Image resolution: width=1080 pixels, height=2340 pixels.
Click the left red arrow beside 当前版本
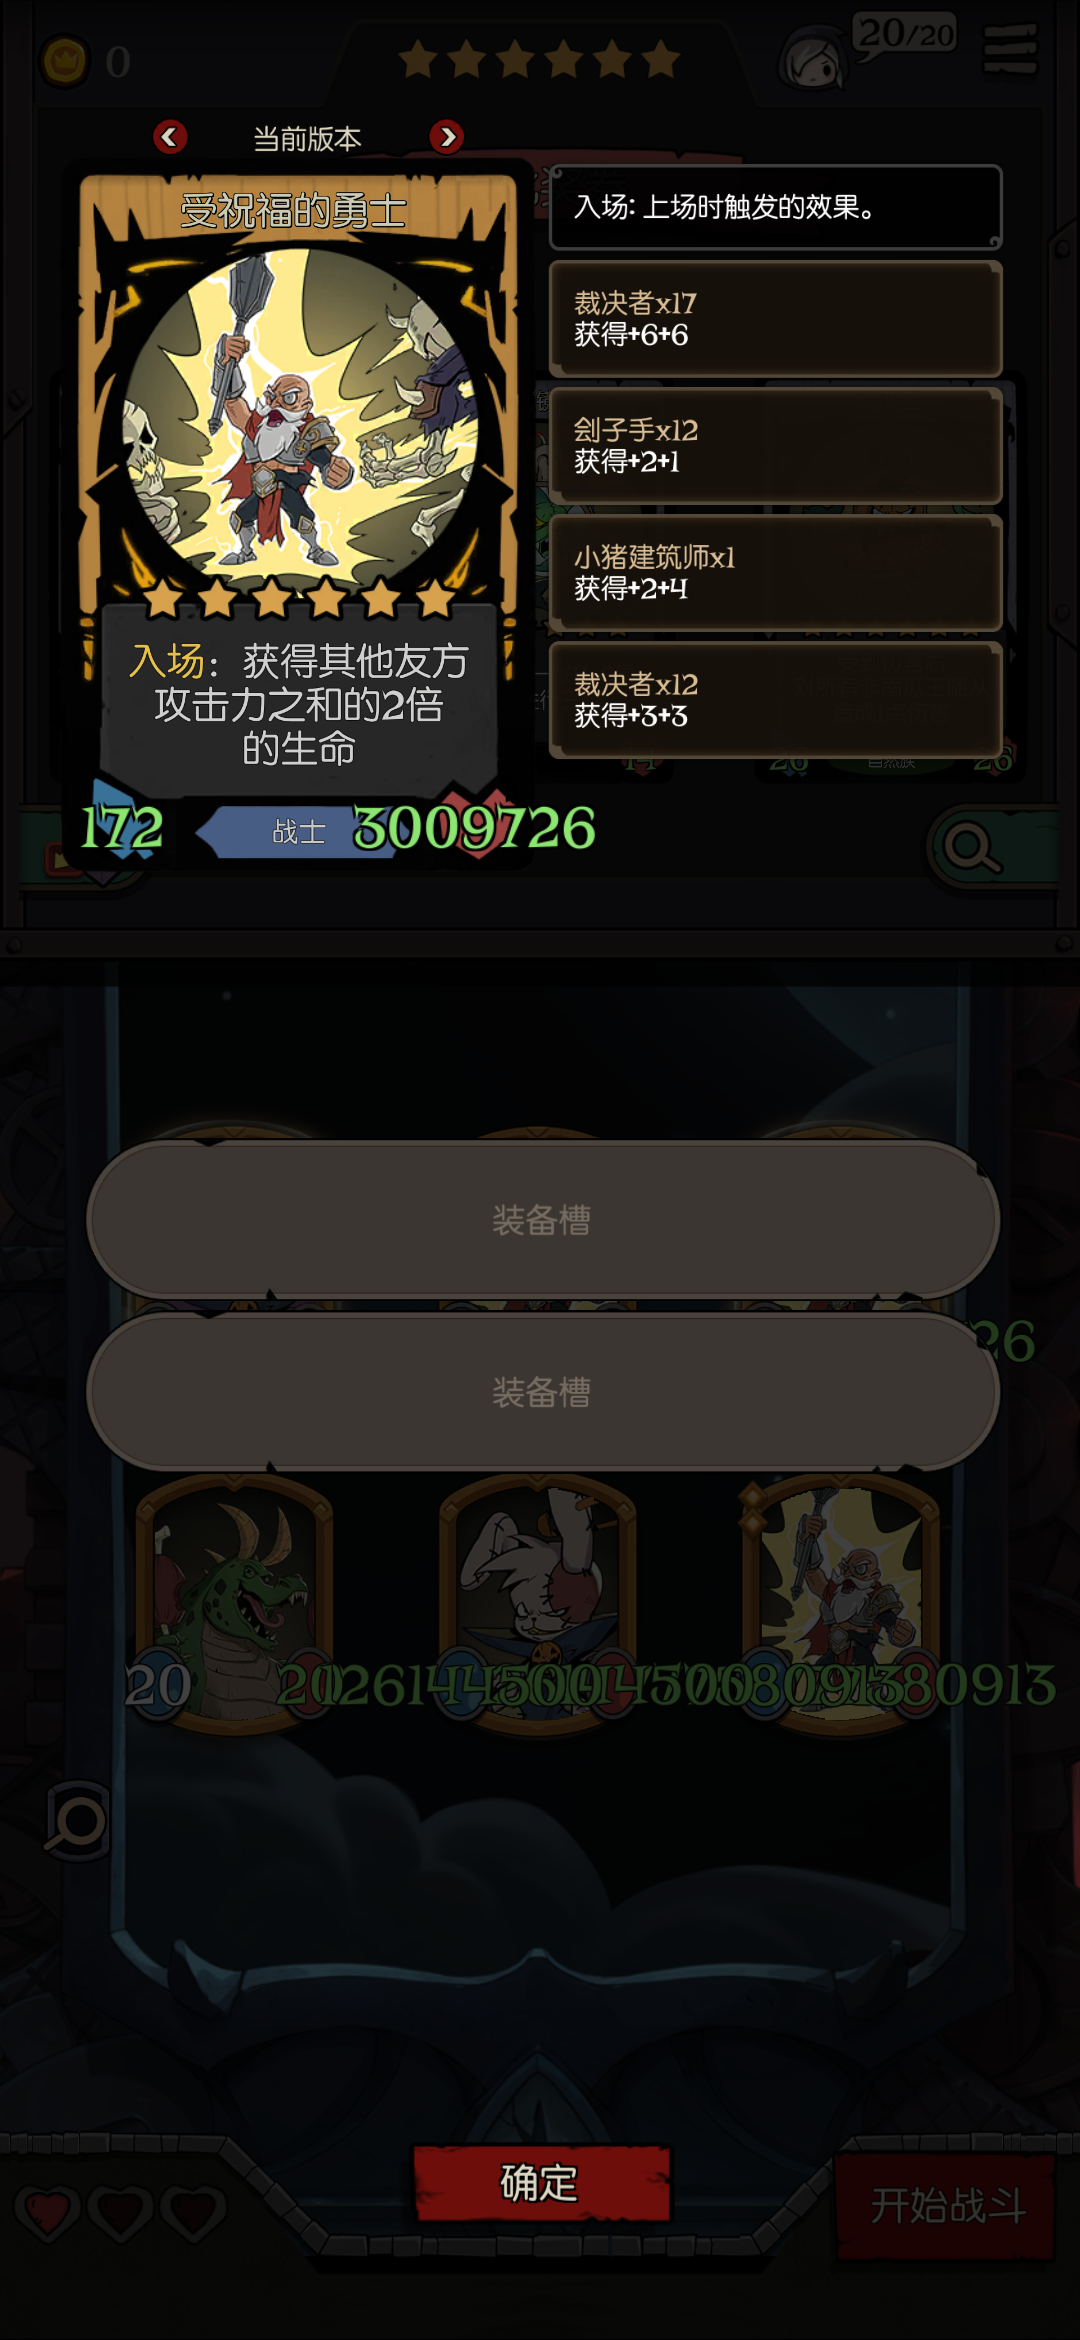click(170, 137)
